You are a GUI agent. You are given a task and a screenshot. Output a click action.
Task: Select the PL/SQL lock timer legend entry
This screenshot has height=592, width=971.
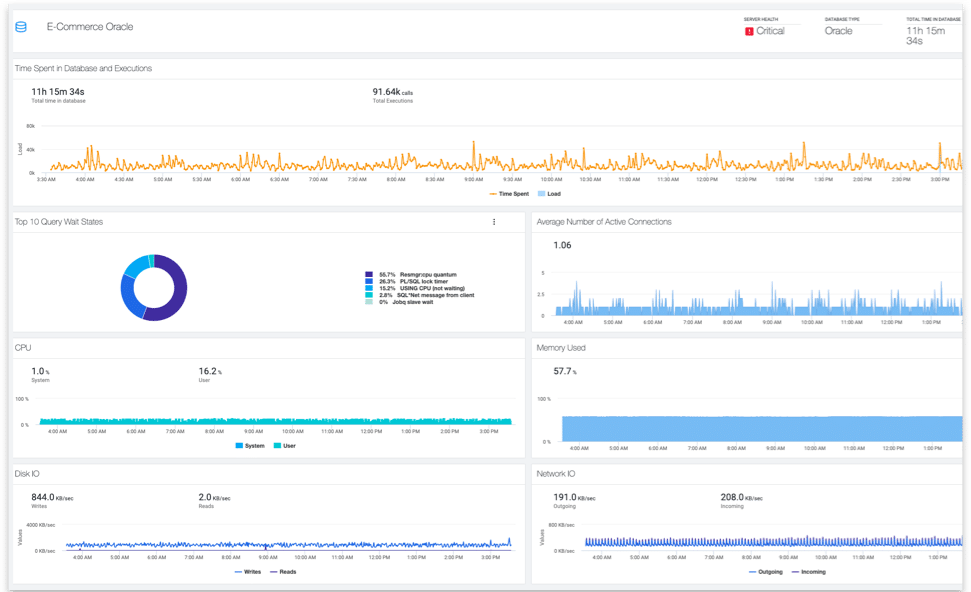[x=407, y=281]
